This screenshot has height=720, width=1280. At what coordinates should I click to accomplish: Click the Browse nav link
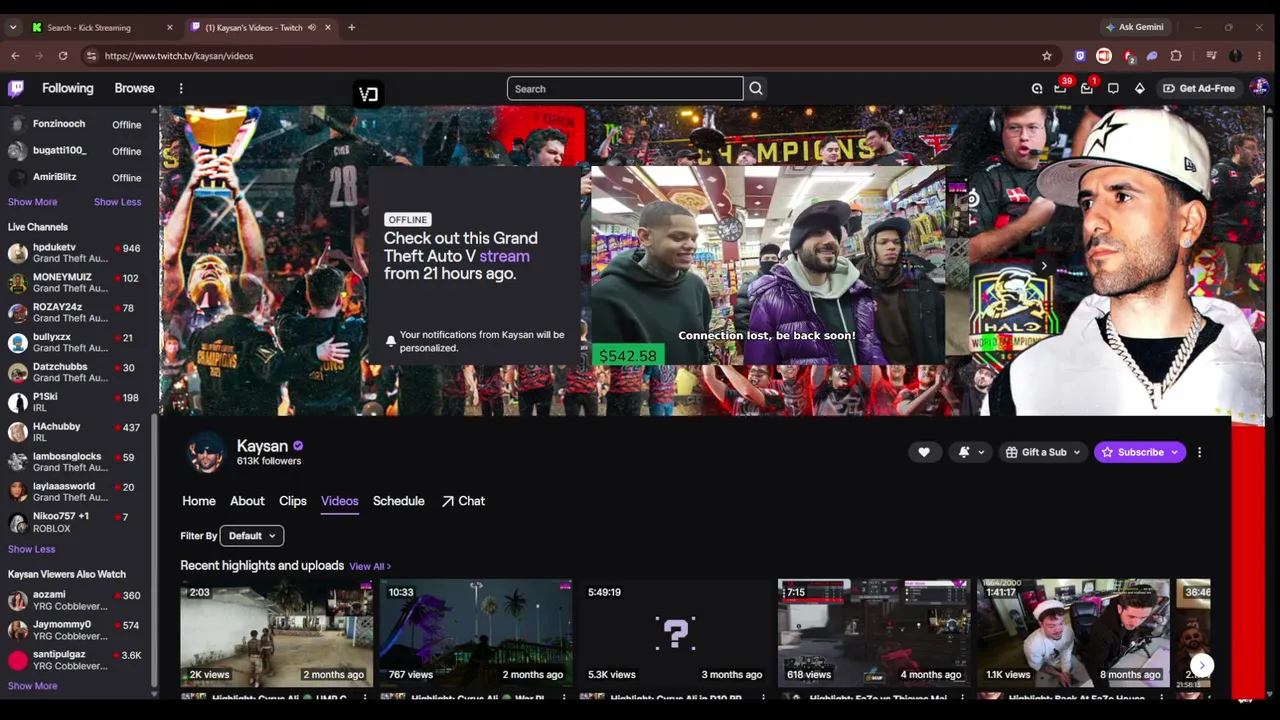pyautogui.click(x=134, y=88)
